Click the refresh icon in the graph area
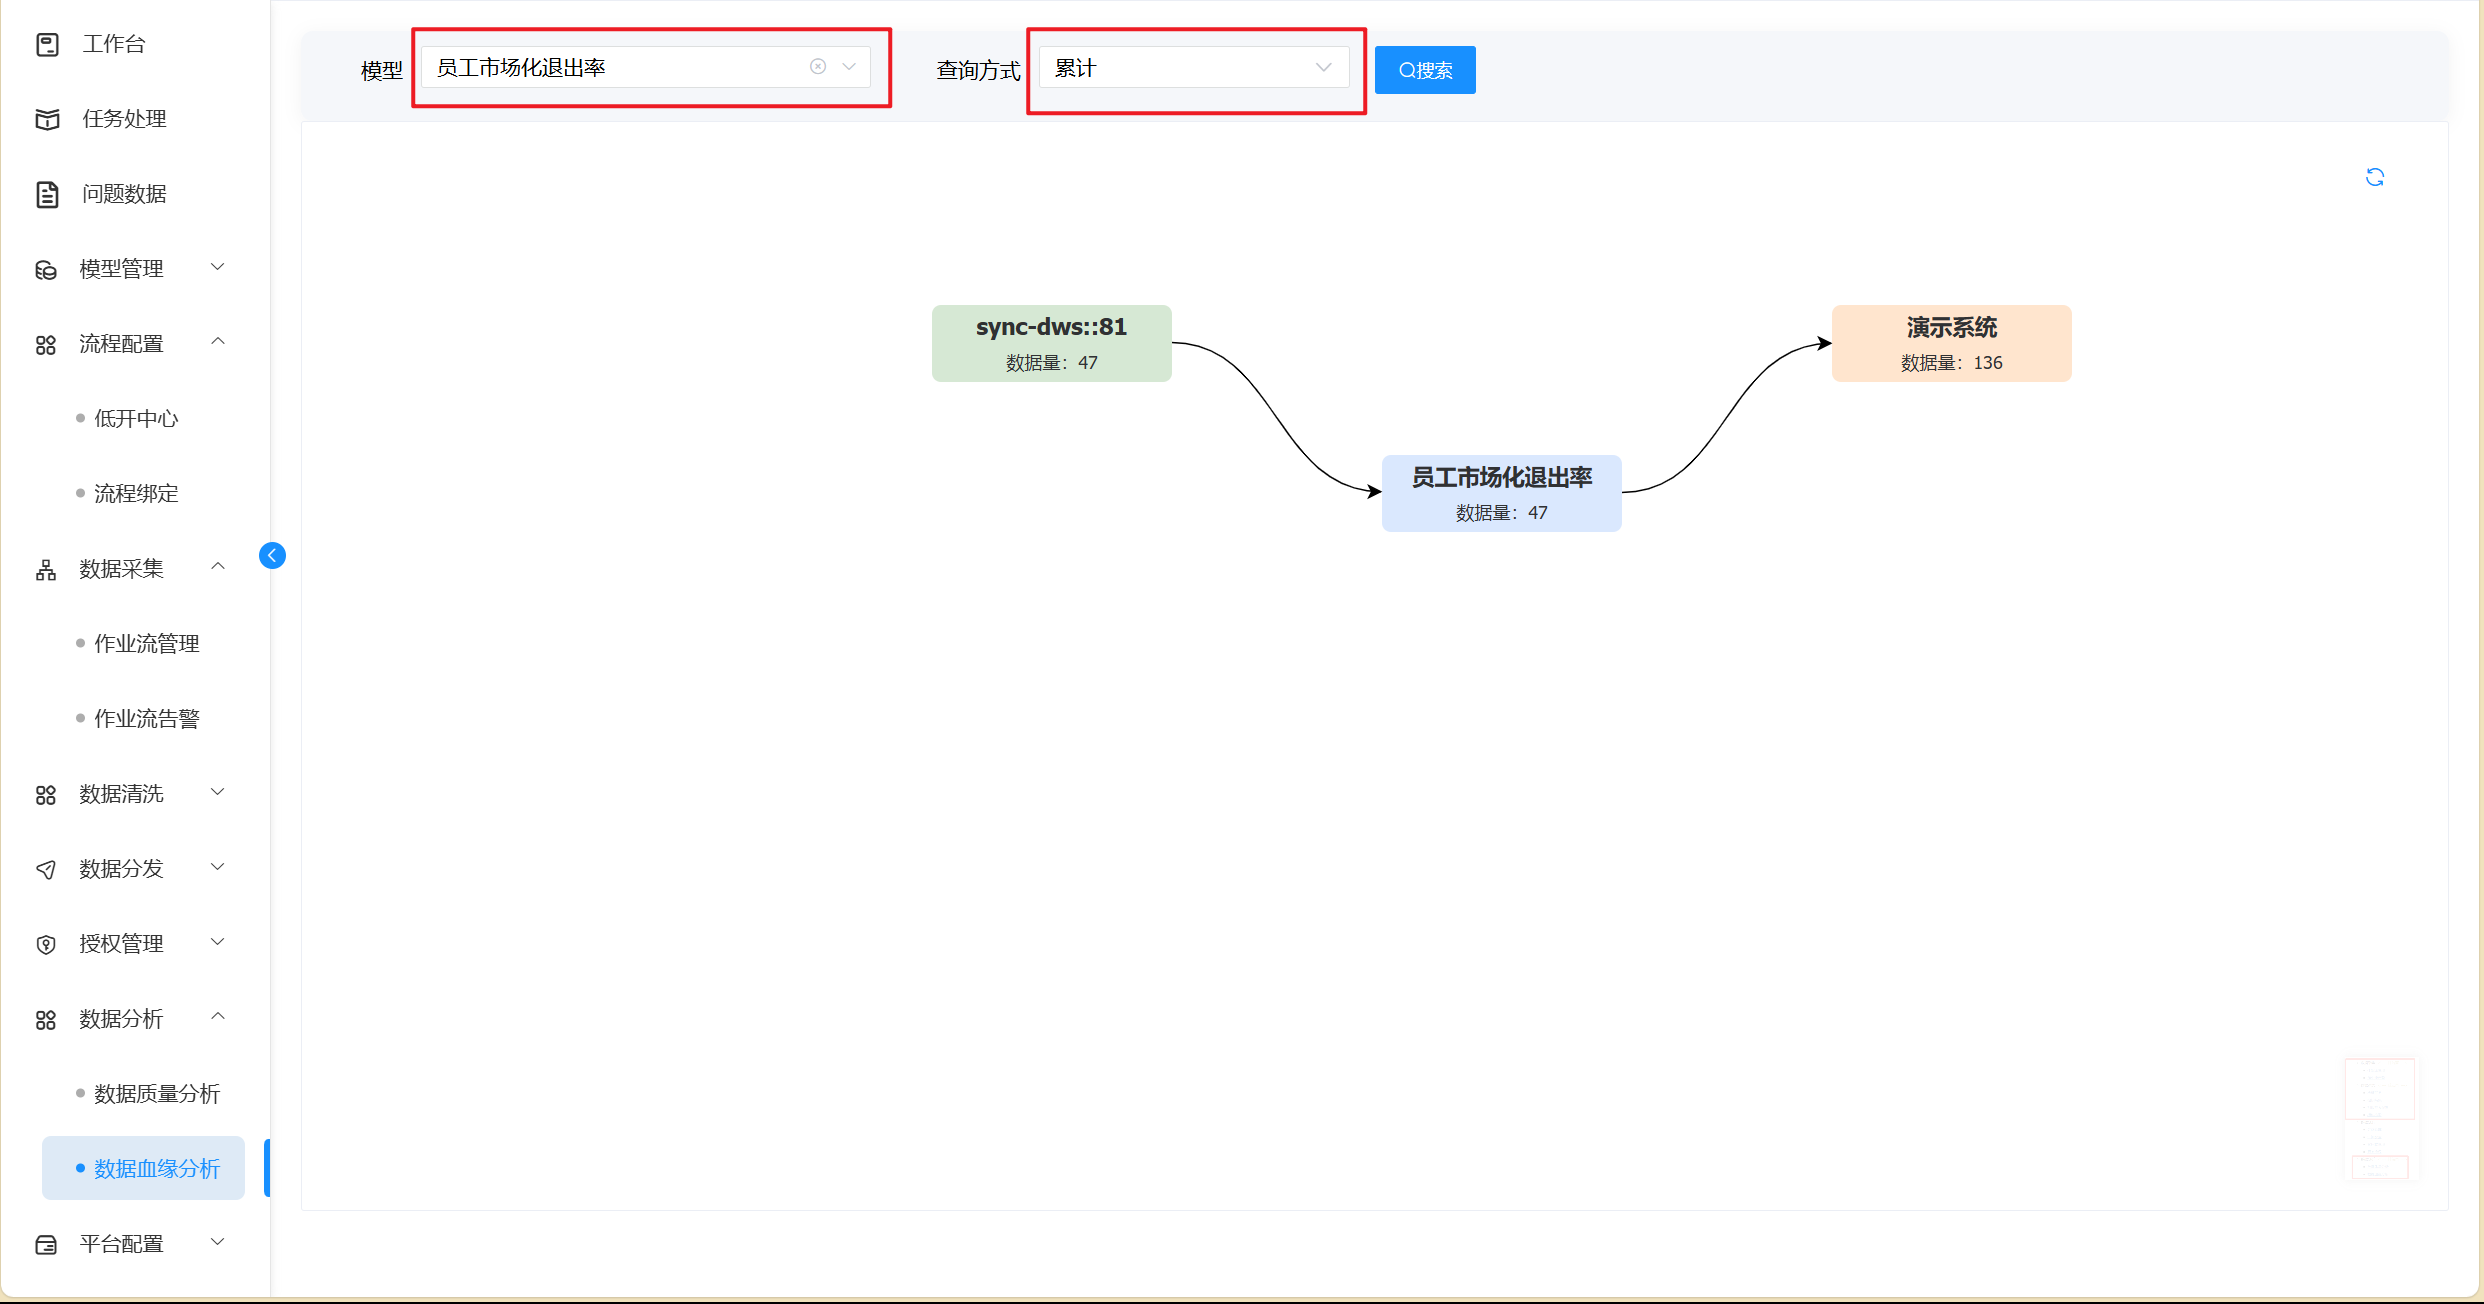The image size is (2484, 1304). (x=2375, y=177)
